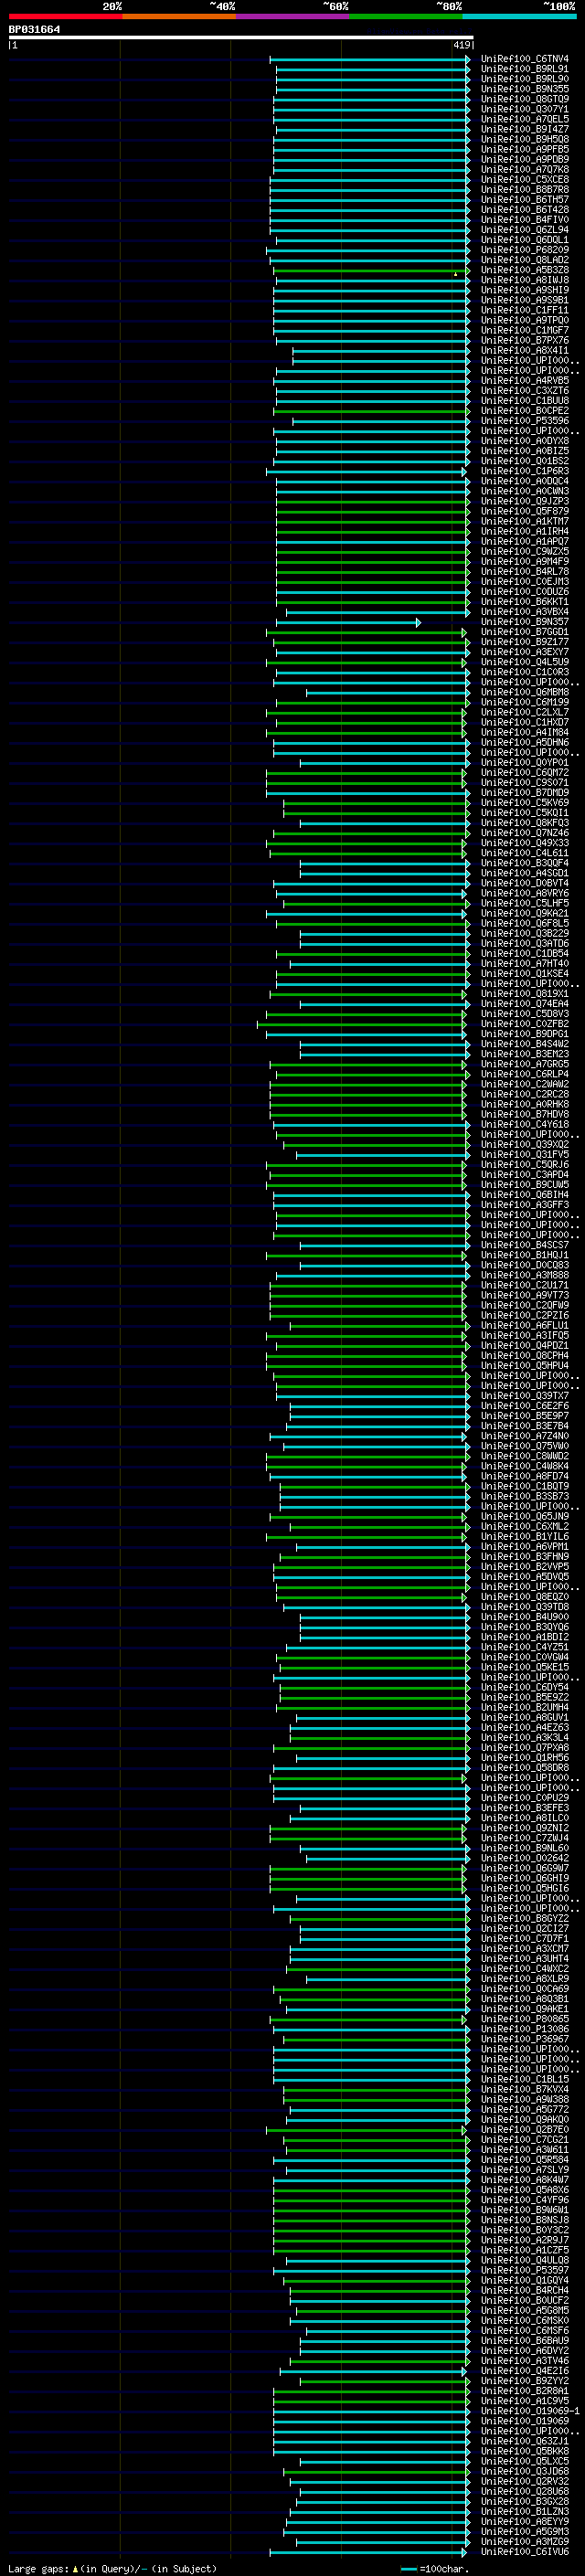
Task: Select hit label UniRef100_P68209
Action: pos(524,250)
